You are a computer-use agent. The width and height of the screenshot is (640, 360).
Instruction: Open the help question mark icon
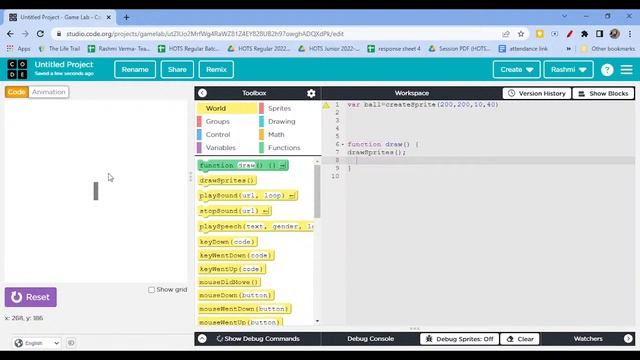607,70
